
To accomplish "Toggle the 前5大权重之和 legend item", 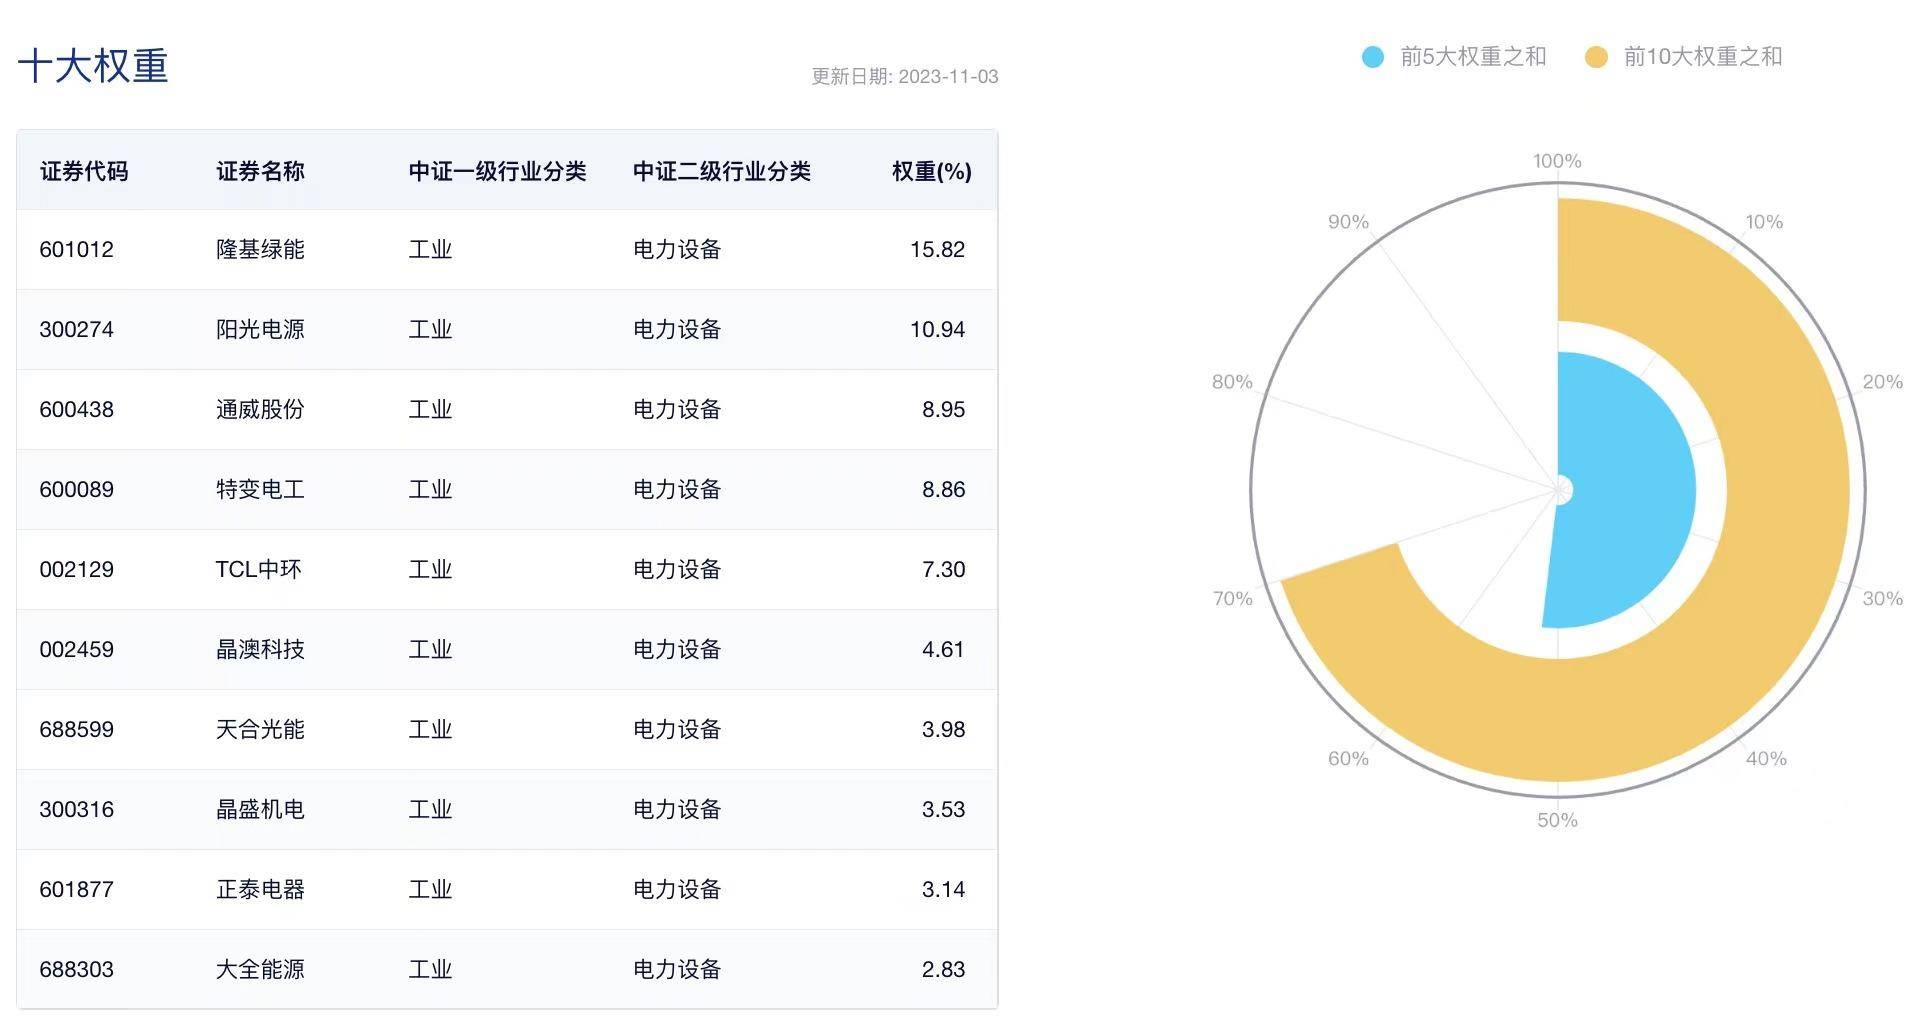I will point(1471,57).
